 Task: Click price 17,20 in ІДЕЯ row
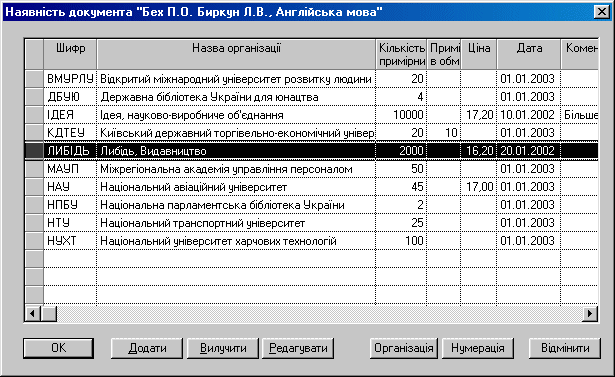479,115
